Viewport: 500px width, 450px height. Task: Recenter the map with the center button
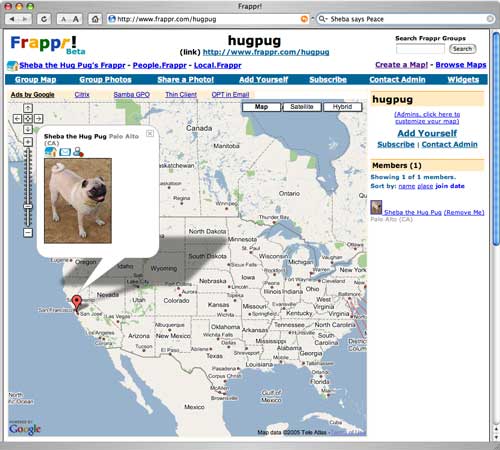[28, 118]
